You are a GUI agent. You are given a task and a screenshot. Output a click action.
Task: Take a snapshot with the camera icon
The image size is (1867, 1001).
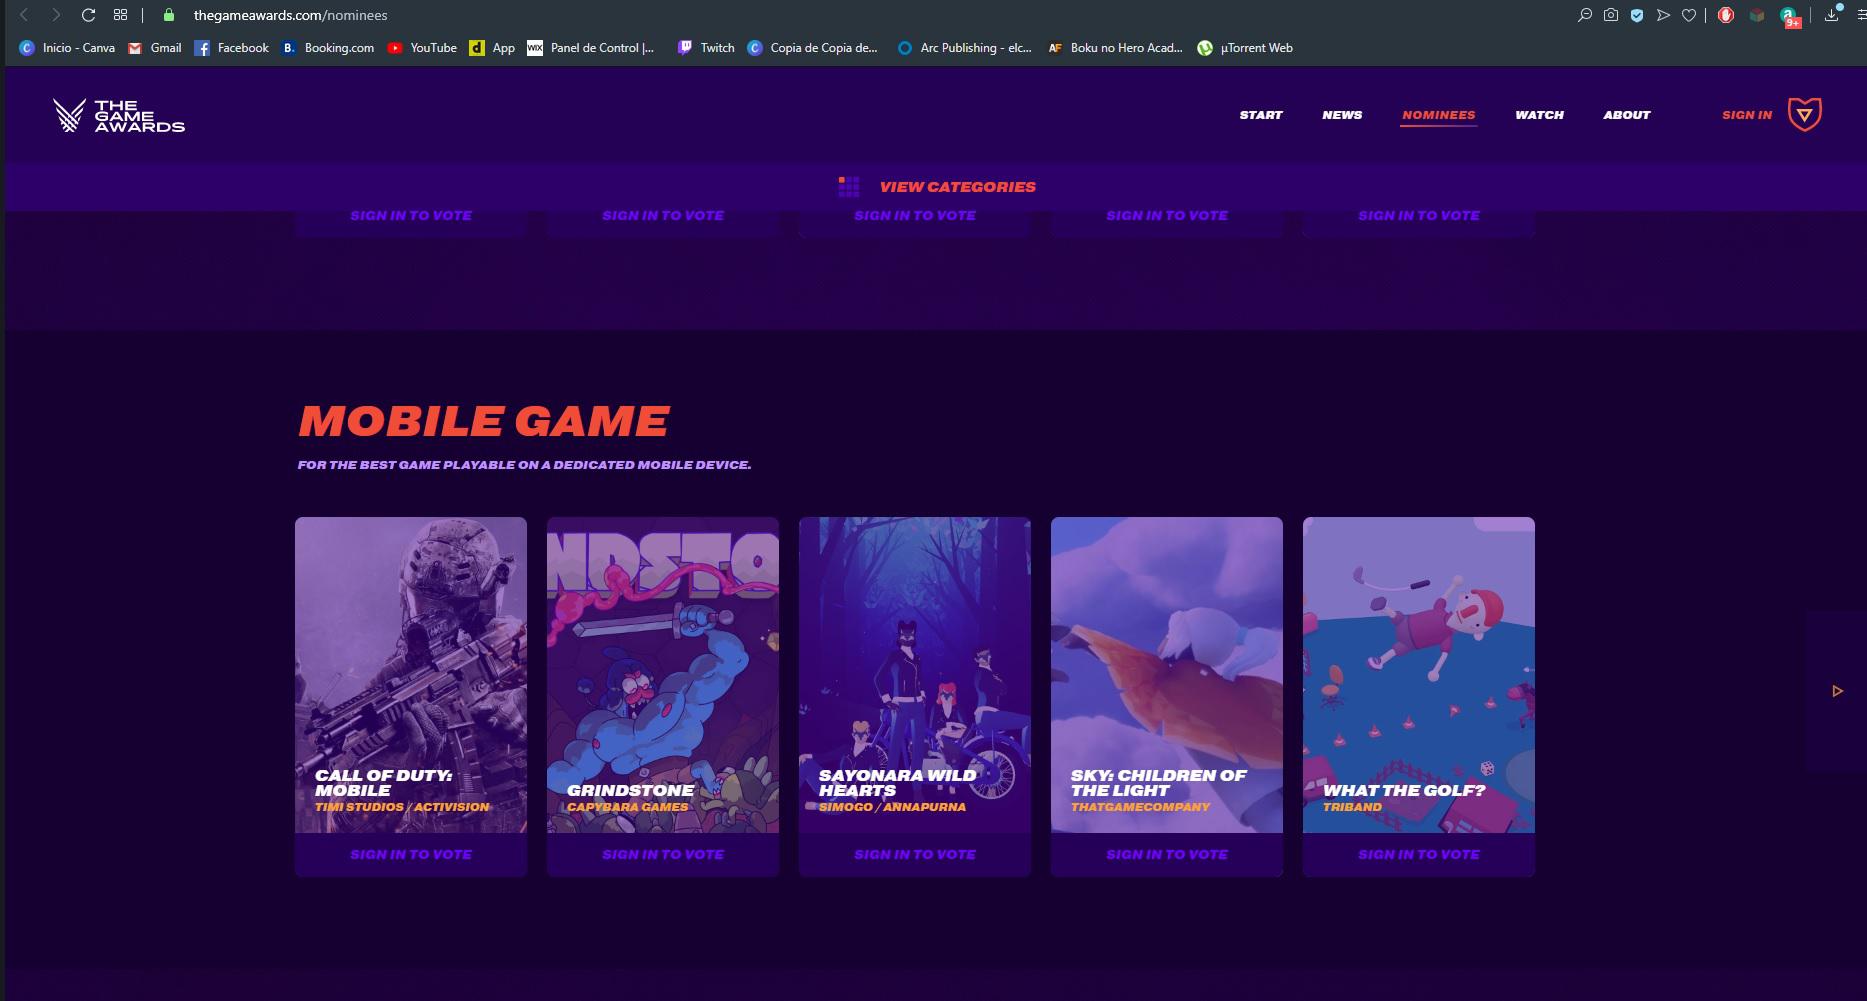[1610, 15]
